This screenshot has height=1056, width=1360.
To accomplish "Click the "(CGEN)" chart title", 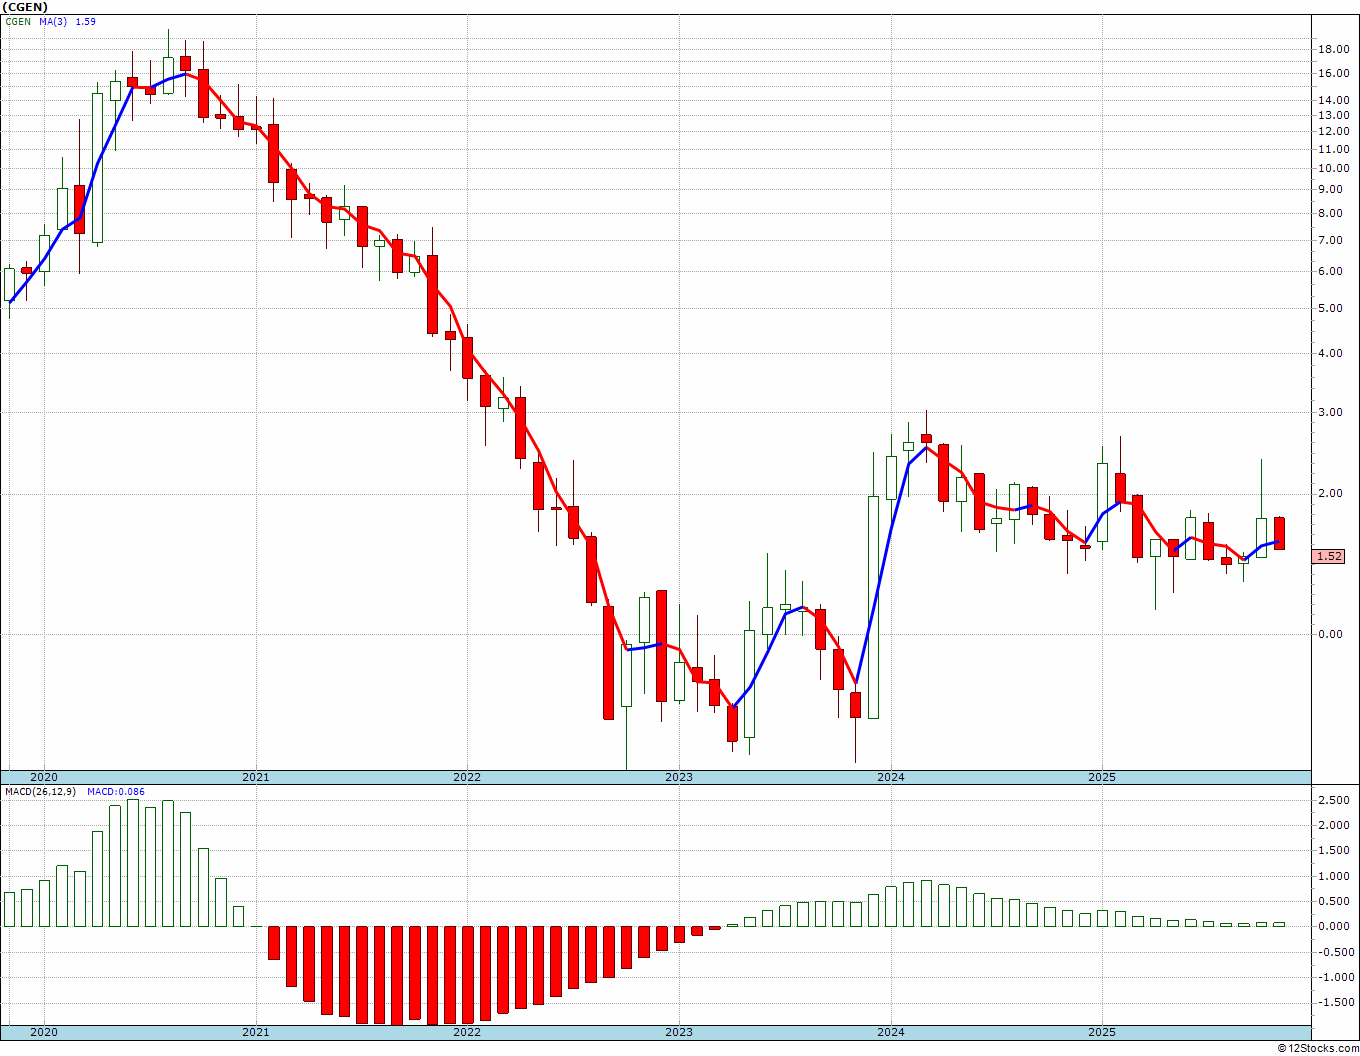I will pos(25,7).
